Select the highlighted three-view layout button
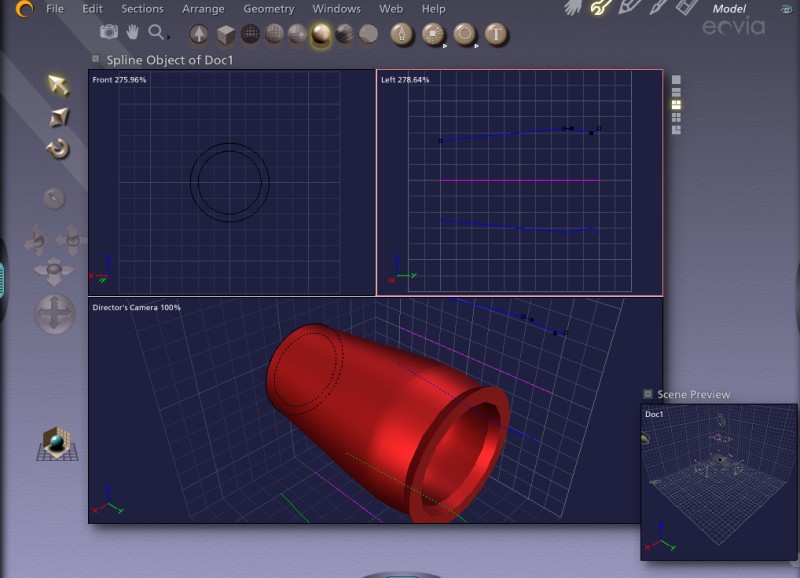The height and width of the screenshot is (578, 800). click(x=677, y=104)
